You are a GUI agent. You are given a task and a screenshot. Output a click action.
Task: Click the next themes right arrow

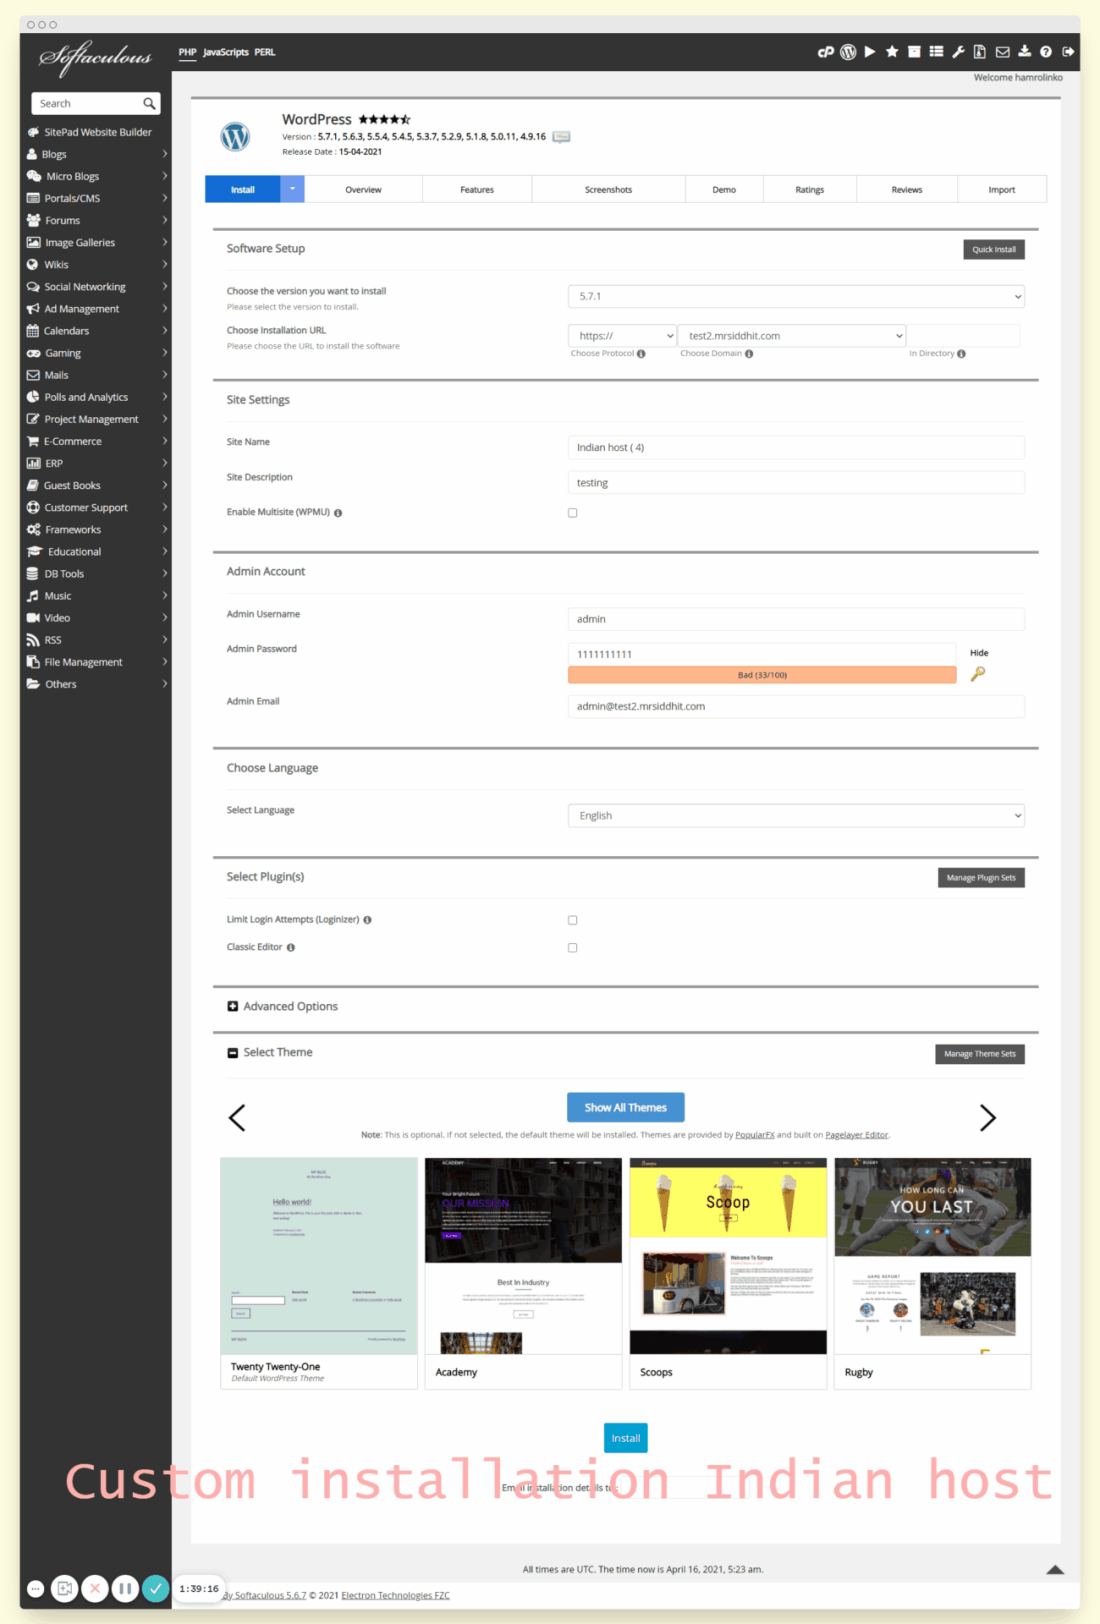tap(987, 1118)
